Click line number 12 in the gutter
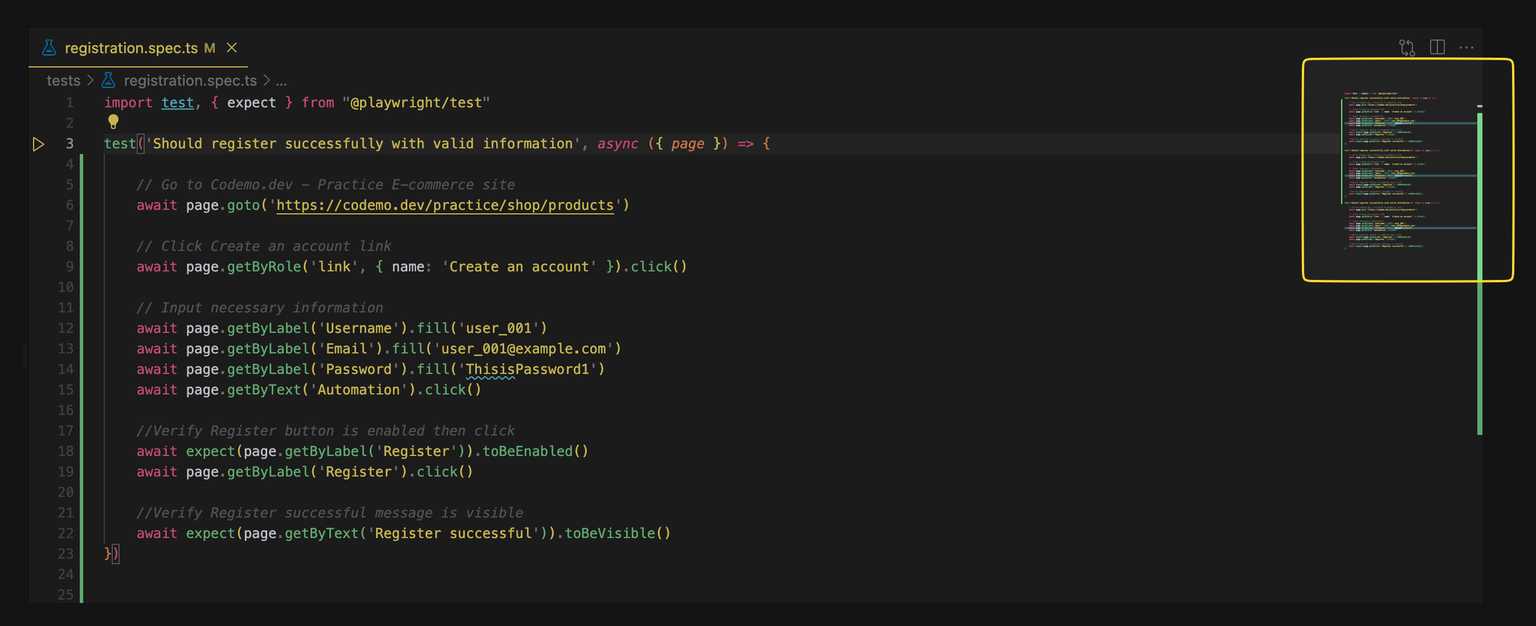1536x626 pixels. [65, 328]
